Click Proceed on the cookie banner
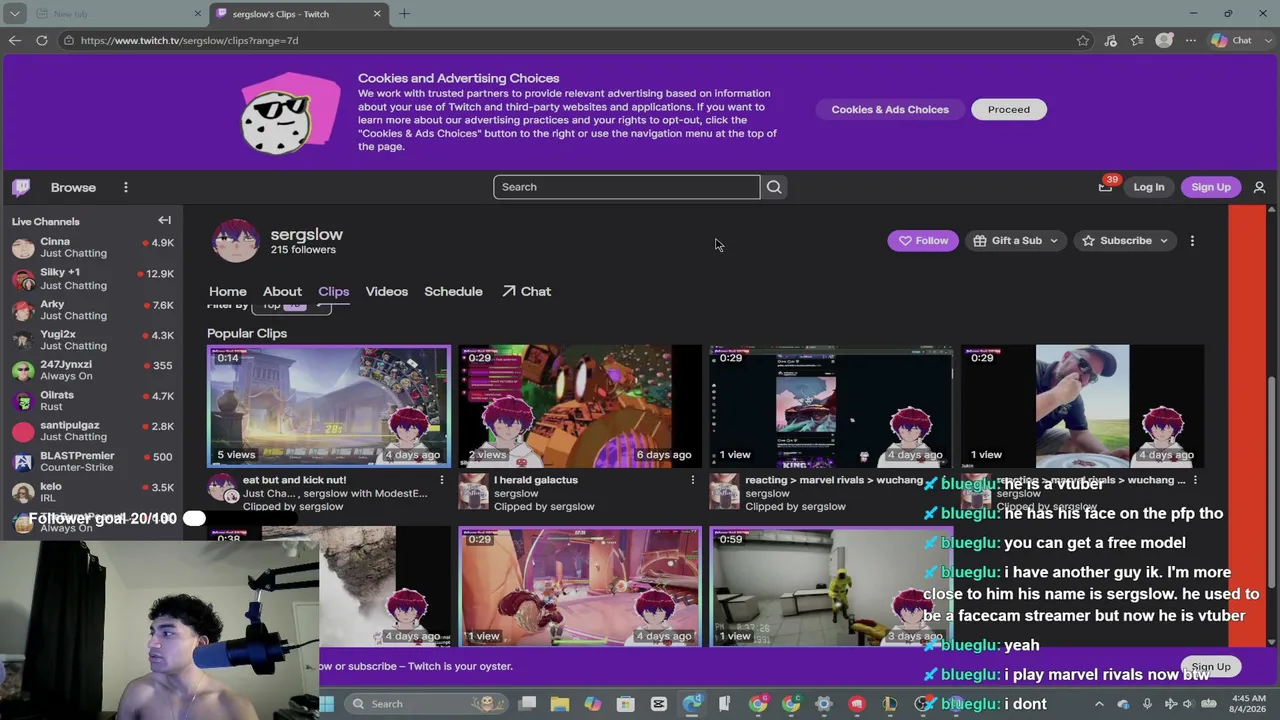 click(1009, 110)
